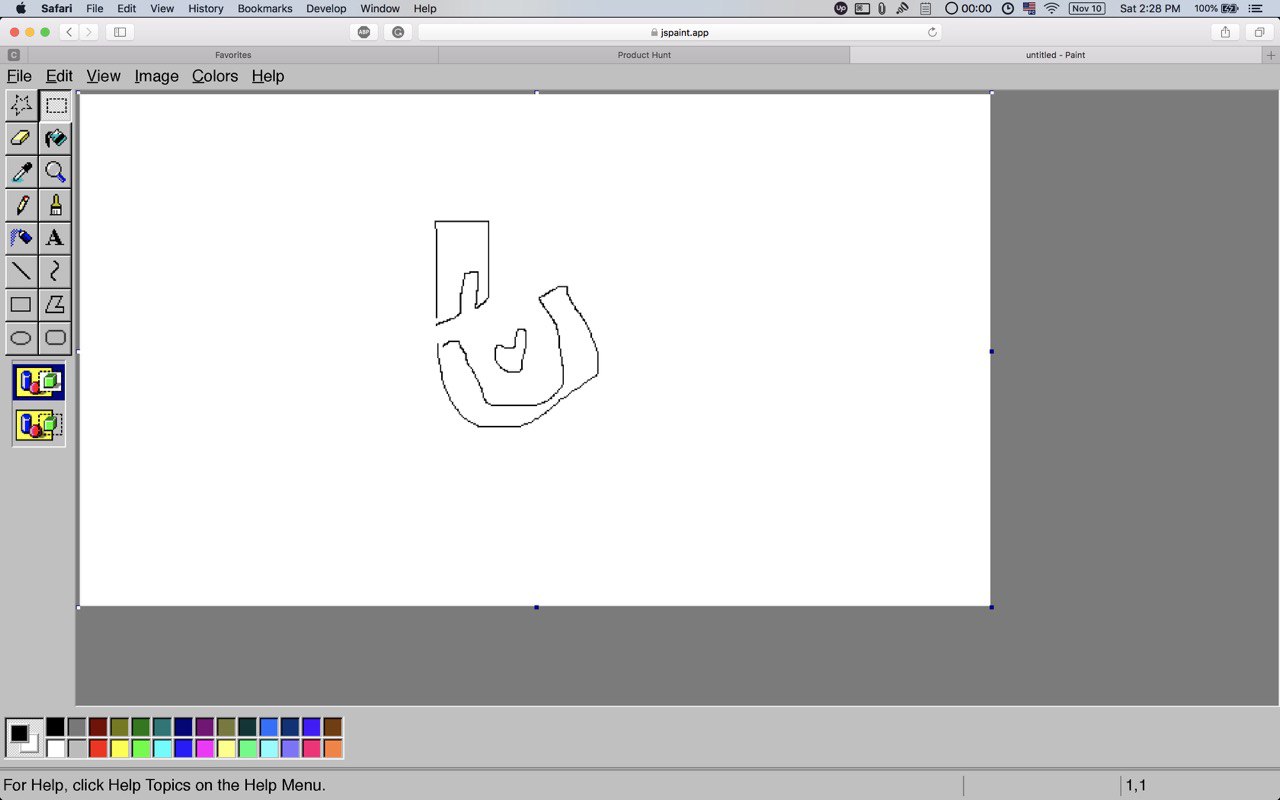Viewport: 1280px width, 800px height.
Task: Activate the Magnifier tool
Action: (x=56, y=172)
